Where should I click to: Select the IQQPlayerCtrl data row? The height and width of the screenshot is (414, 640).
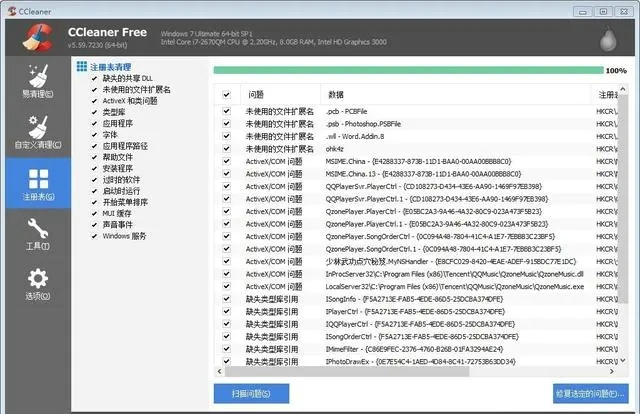416,324
